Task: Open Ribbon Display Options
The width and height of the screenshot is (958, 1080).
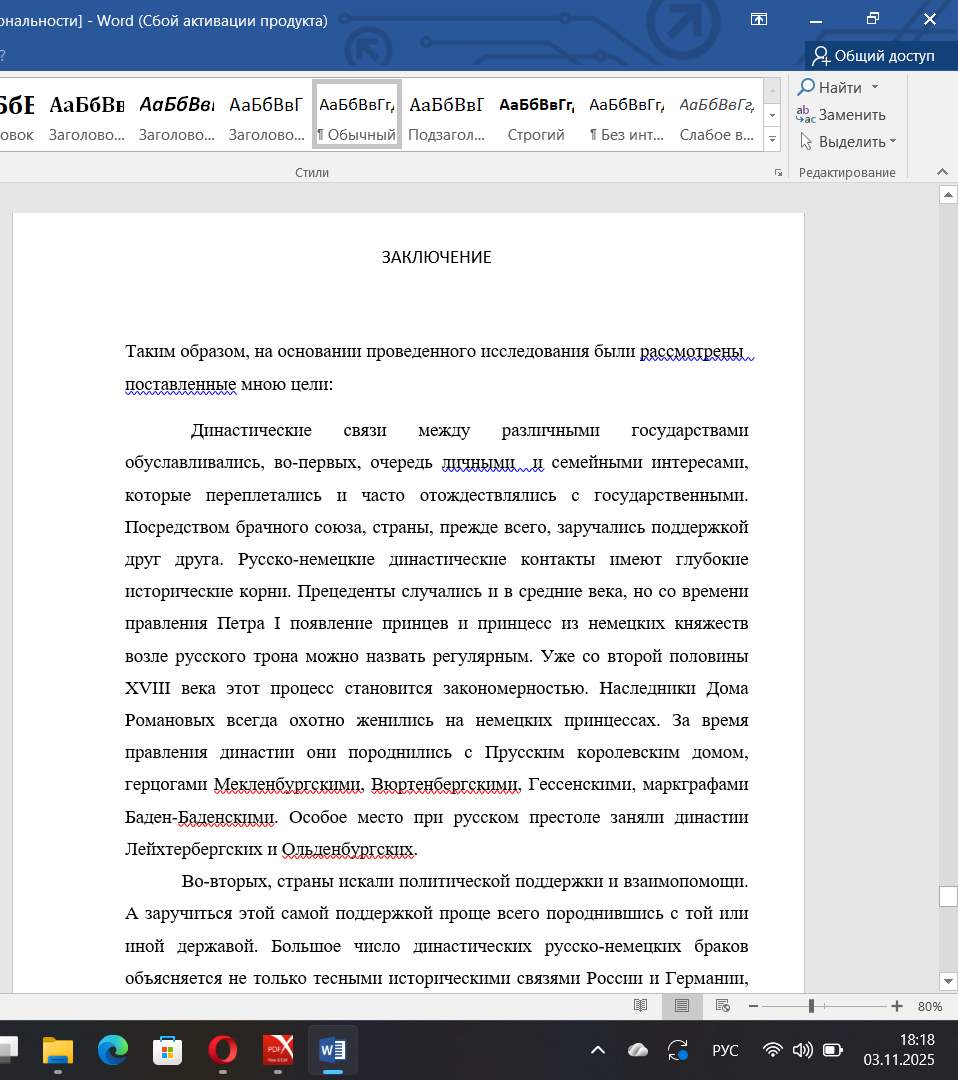Action: tap(759, 19)
